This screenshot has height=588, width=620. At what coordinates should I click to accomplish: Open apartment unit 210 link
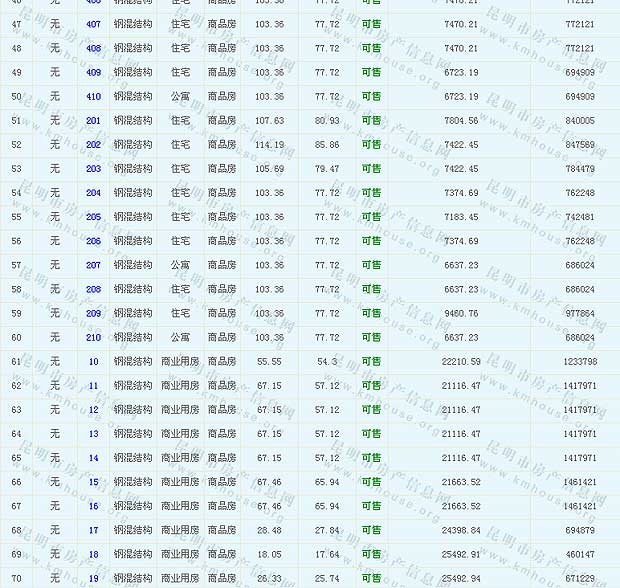click(x=93, y=337)
